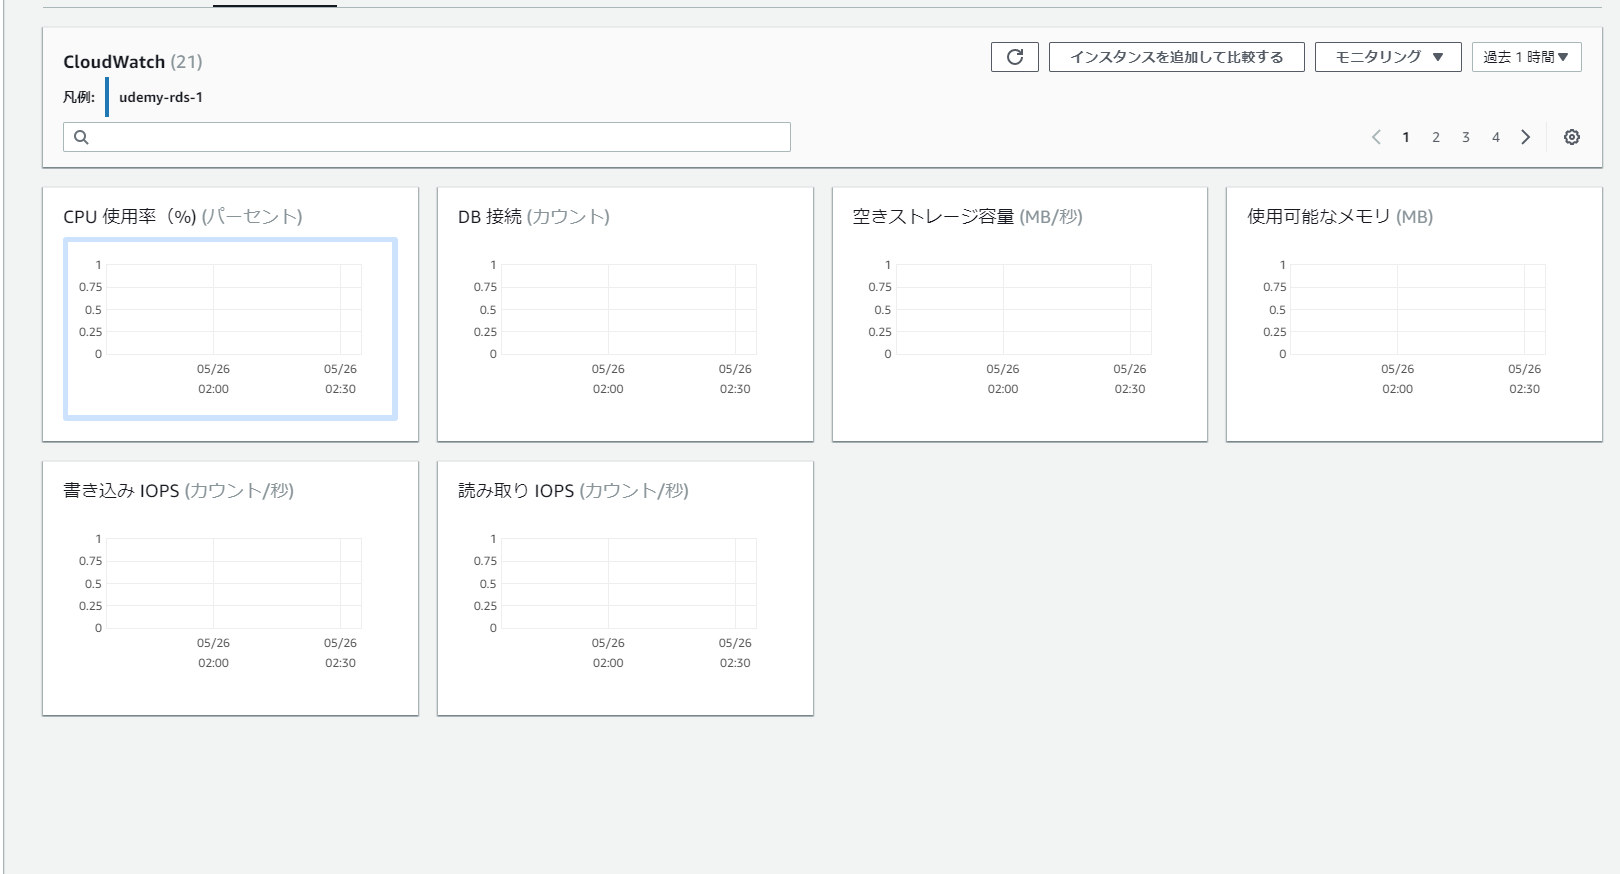Click the DB 接続 (カウント) title
The width and height of the screenshot is (1620, 874).
[534, 216]
